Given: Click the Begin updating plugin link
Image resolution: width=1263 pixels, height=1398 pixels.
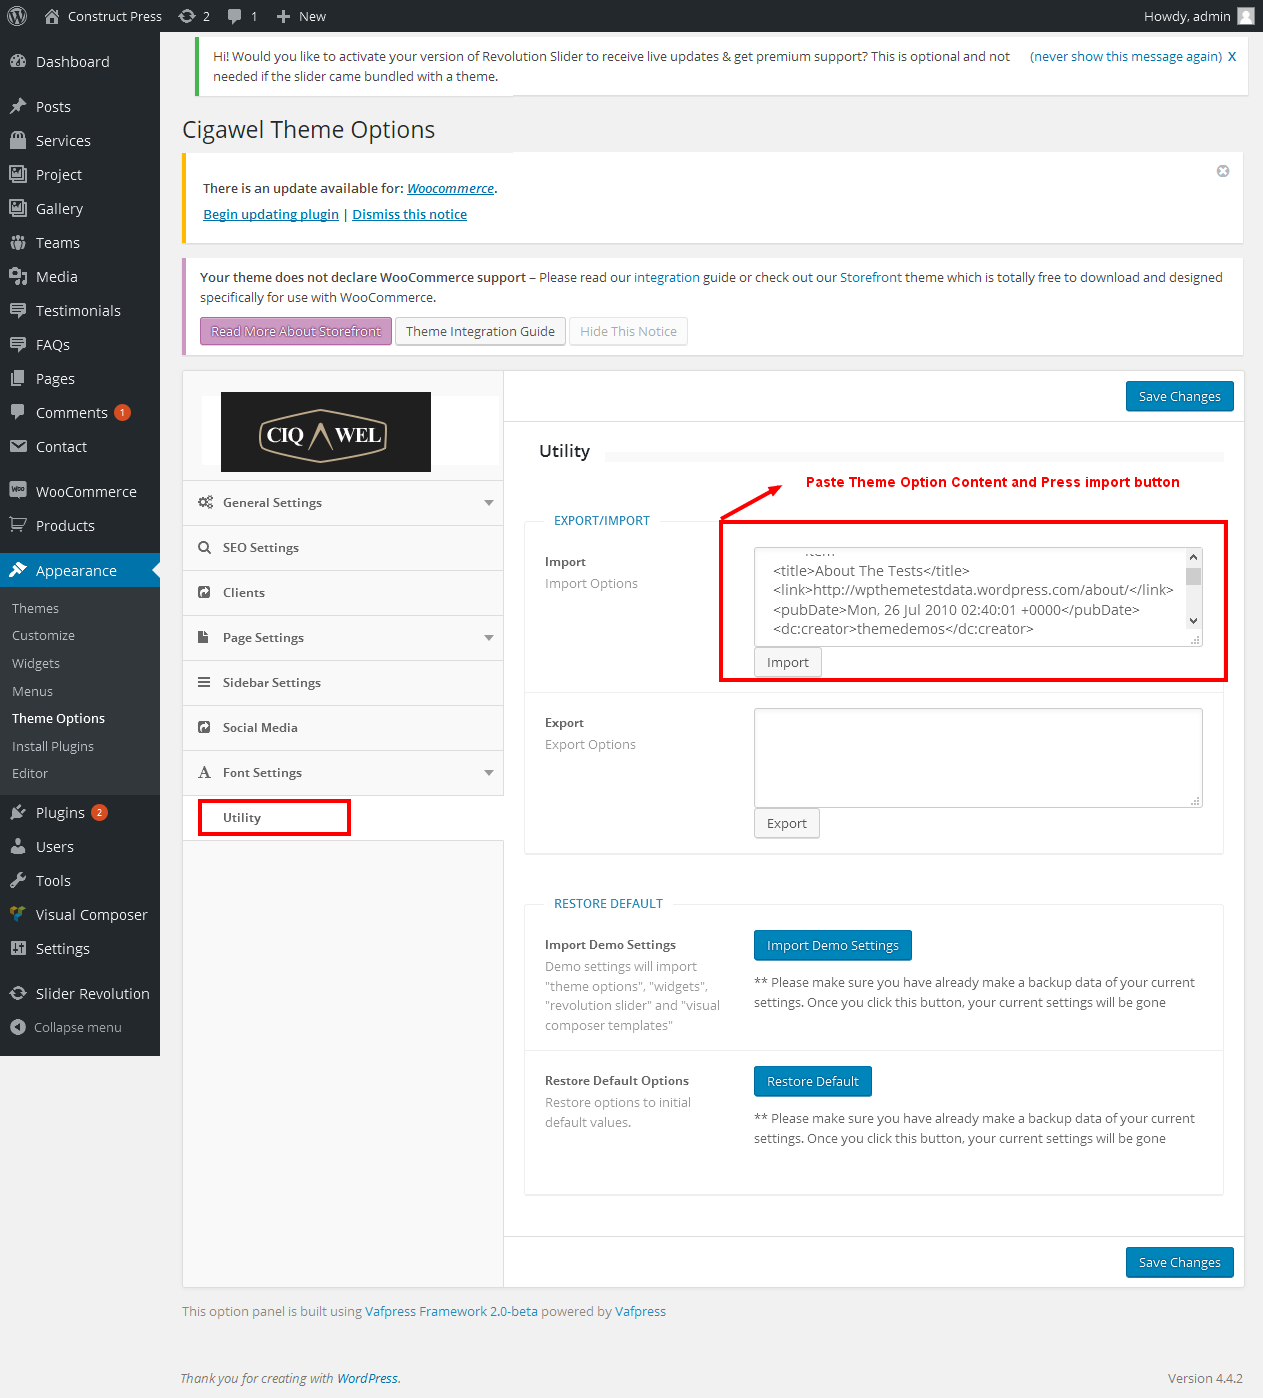Looking at the screenshot, I should coord(271,214).
